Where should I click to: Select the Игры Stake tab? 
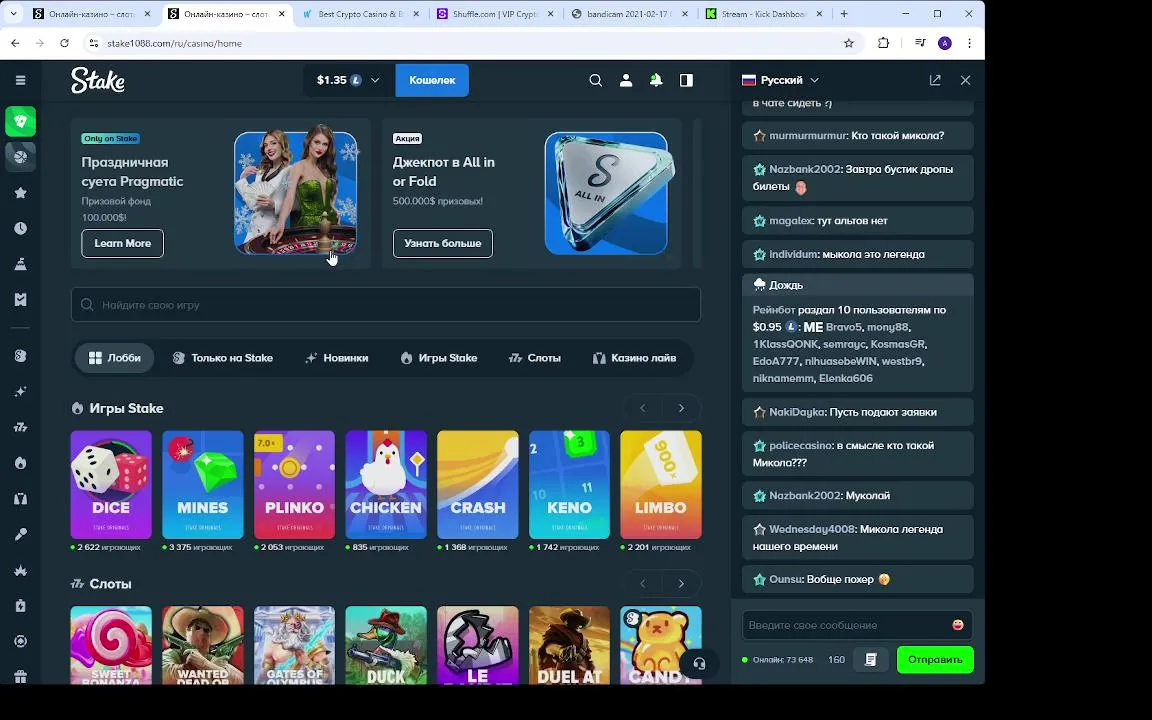(x=439, y=358)
